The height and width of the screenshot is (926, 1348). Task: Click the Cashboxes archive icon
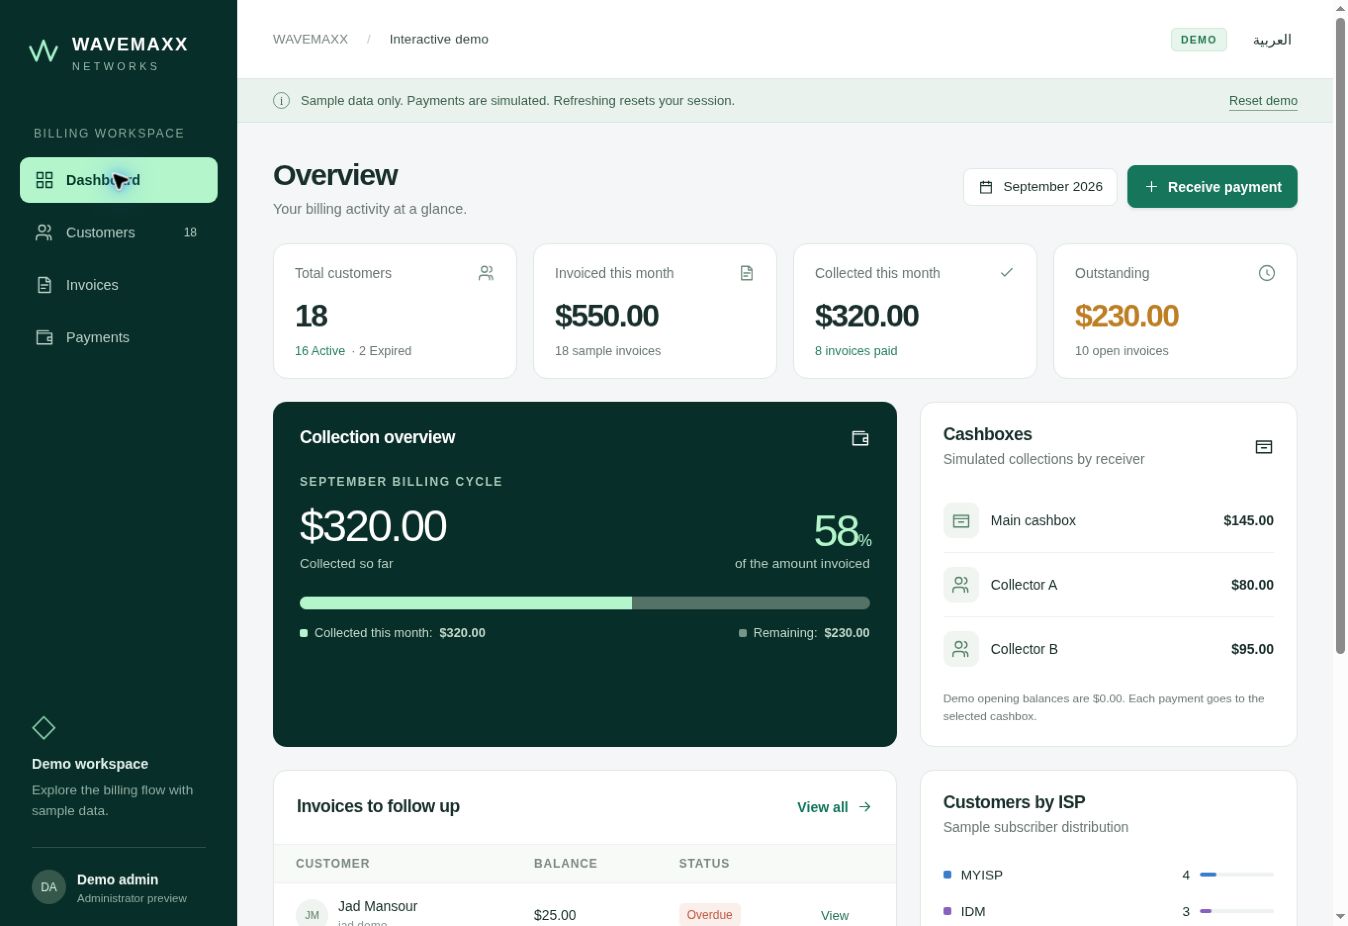click(1264, 447)
